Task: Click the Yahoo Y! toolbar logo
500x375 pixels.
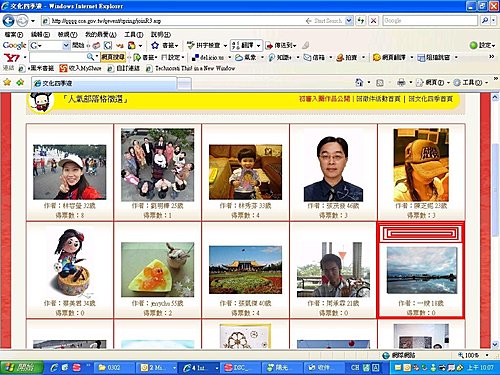Action: pos(12,57)
